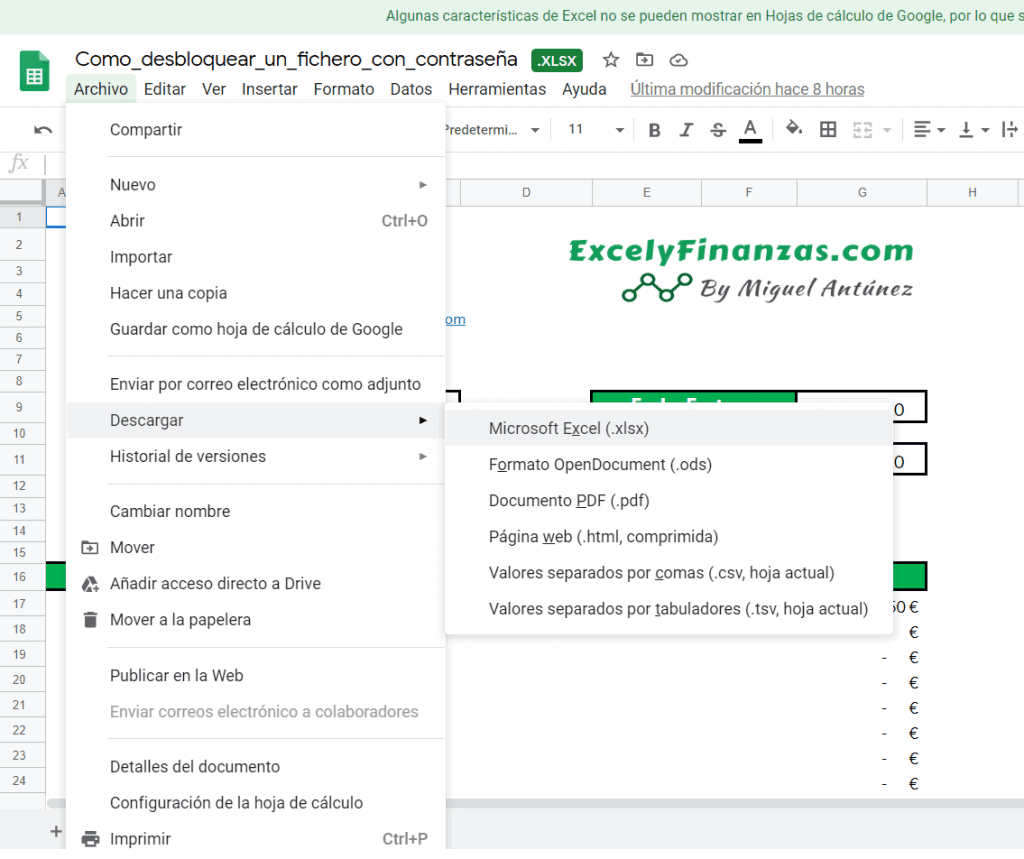Click the Mover folder icon in menu
The width and height of the screenshot is (1024, 859).
click(x=89, y=547)
